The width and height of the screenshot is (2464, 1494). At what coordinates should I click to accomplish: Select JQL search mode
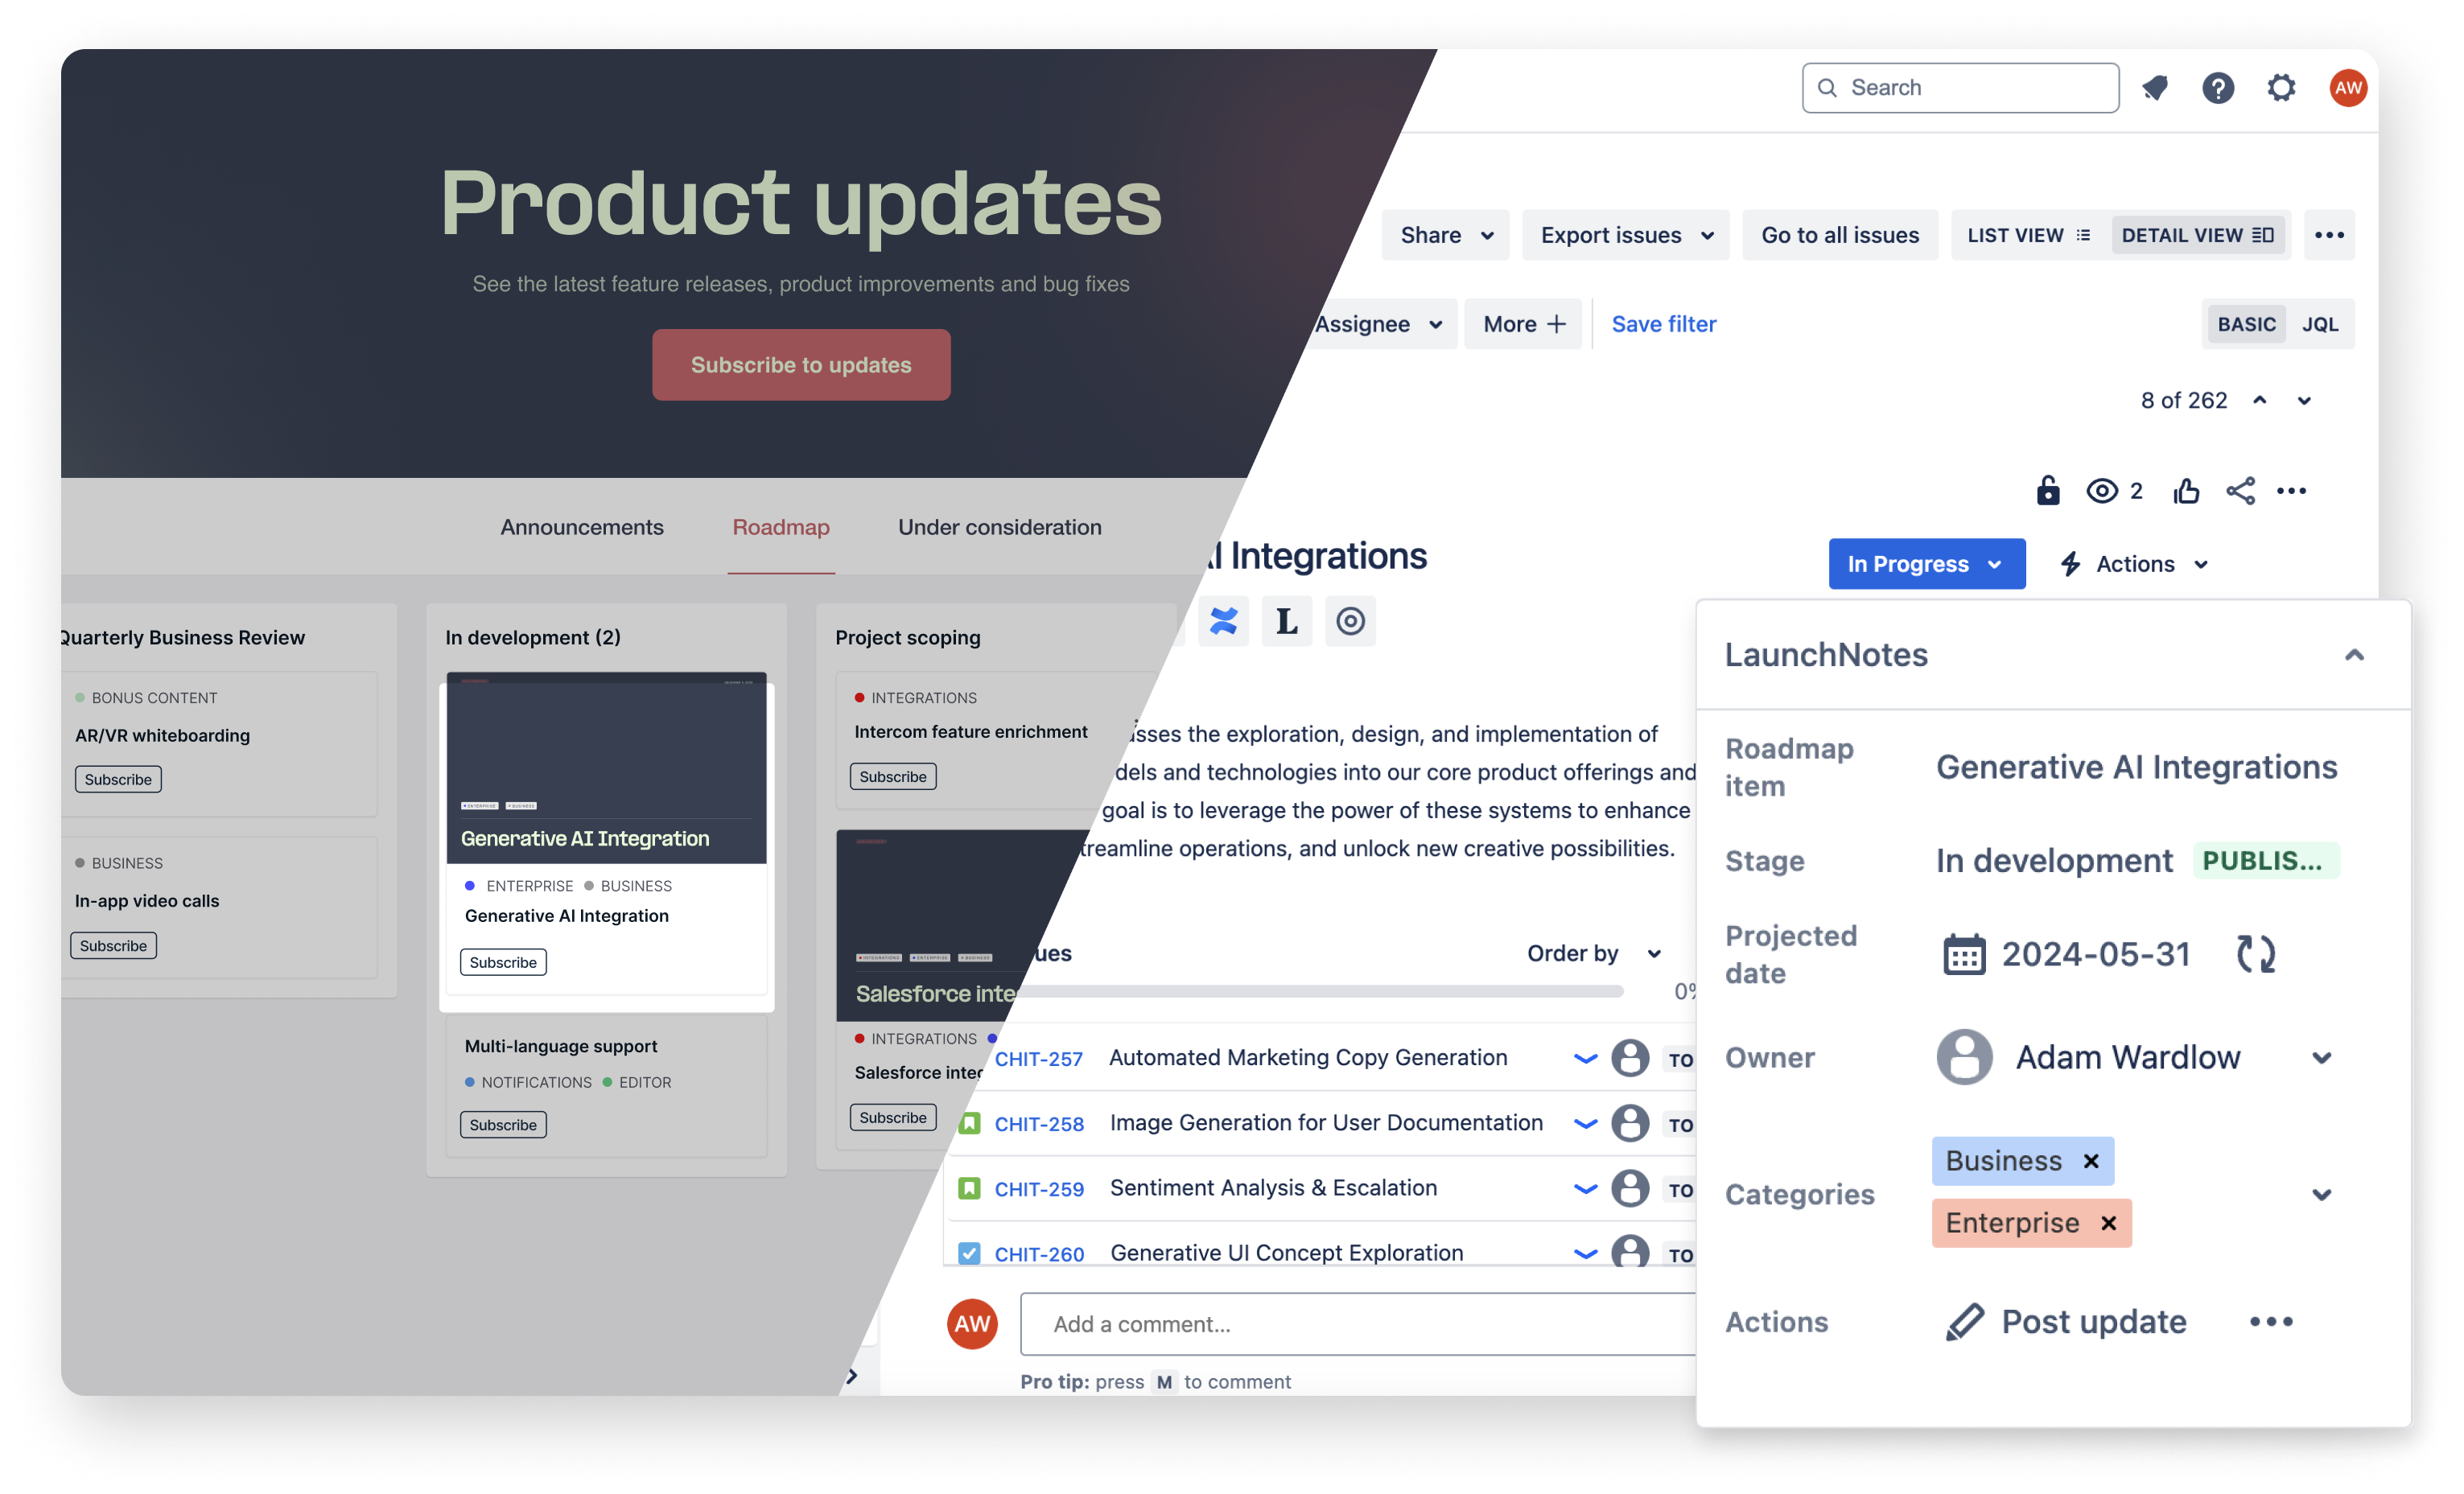(x=2320, y=324)
